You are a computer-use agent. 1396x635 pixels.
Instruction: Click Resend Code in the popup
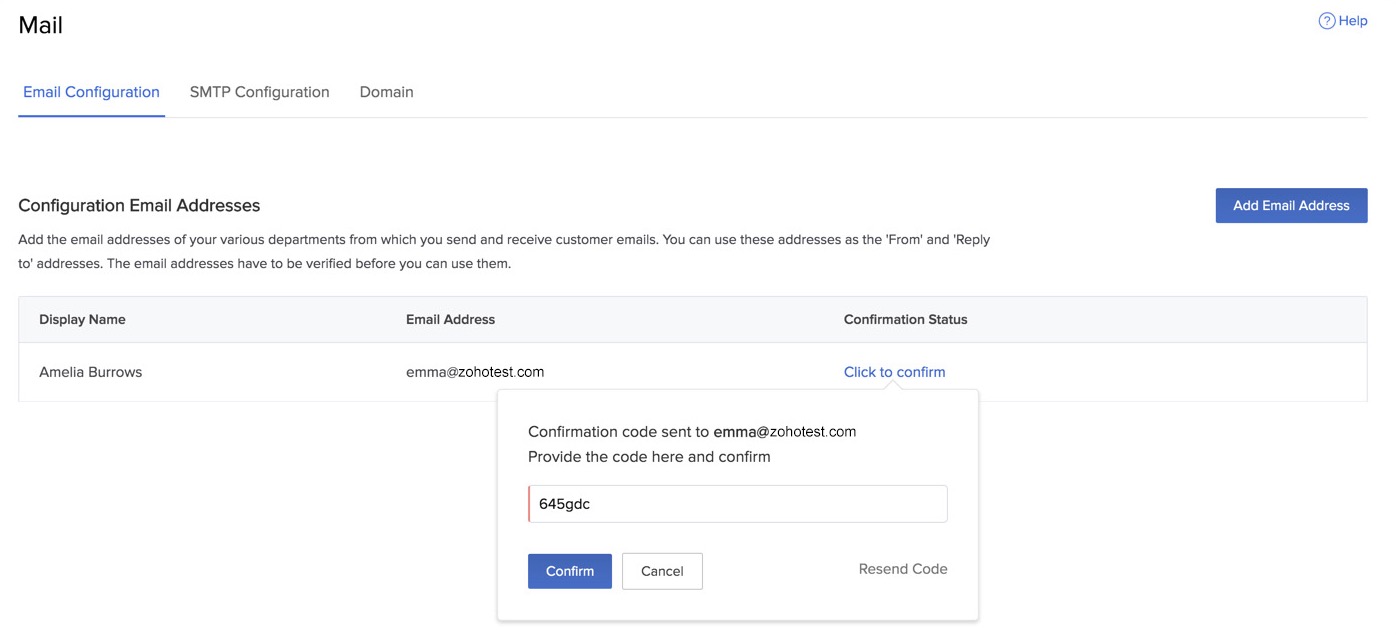point(902,569)
